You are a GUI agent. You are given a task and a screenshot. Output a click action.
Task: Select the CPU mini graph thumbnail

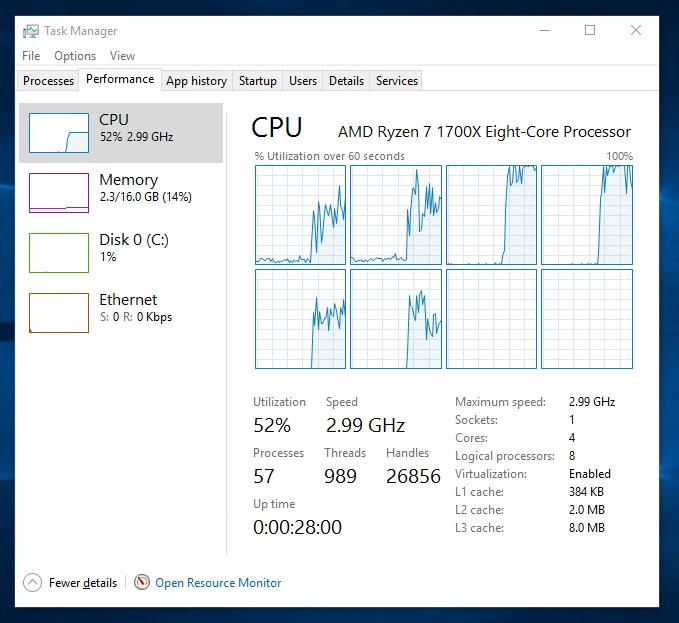59,133
